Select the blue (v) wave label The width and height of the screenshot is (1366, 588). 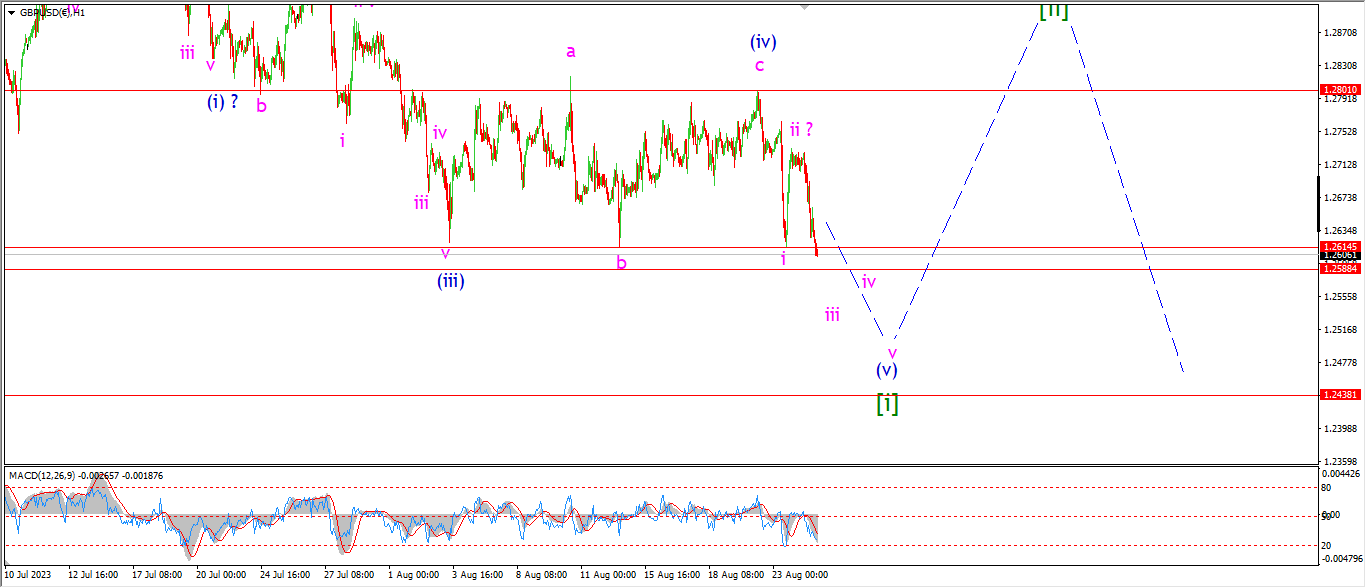click(886, 369)
